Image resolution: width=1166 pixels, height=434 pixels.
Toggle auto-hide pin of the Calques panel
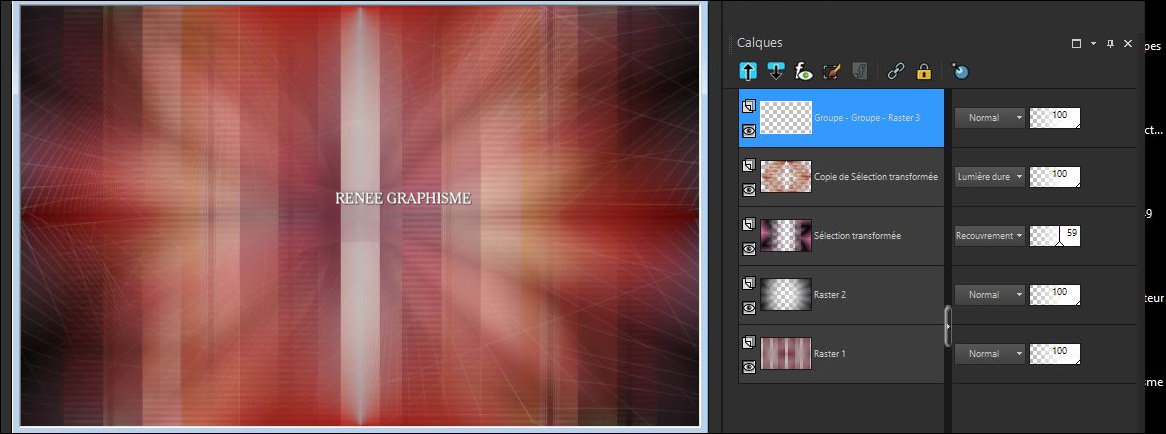1110,44
